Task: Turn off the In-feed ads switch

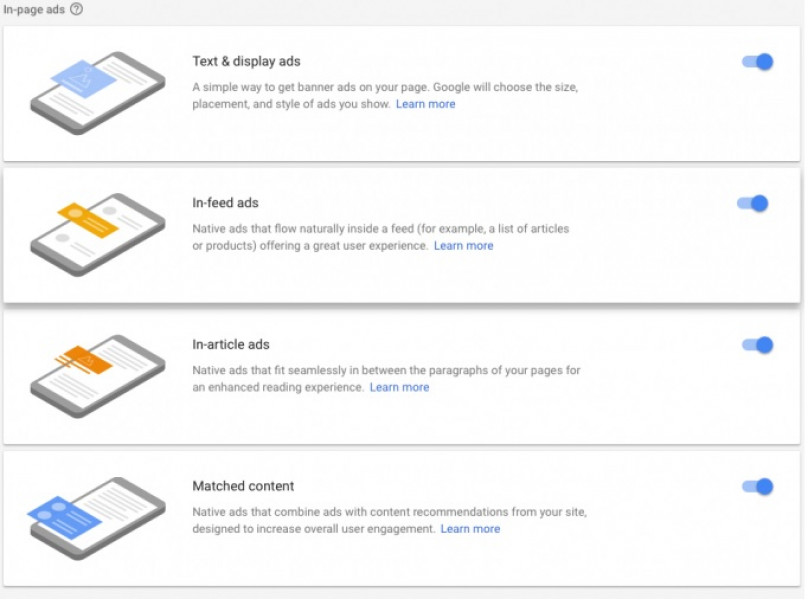Action: 752,203
